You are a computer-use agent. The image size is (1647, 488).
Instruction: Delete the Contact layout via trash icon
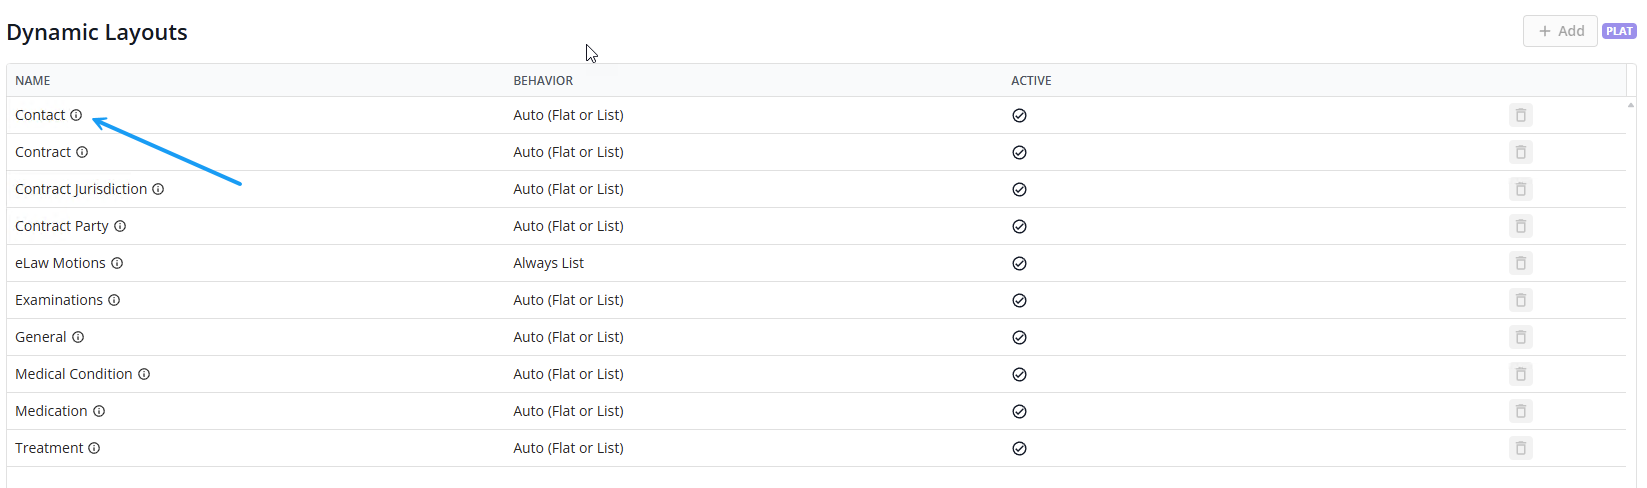[x=1520, y=115]
